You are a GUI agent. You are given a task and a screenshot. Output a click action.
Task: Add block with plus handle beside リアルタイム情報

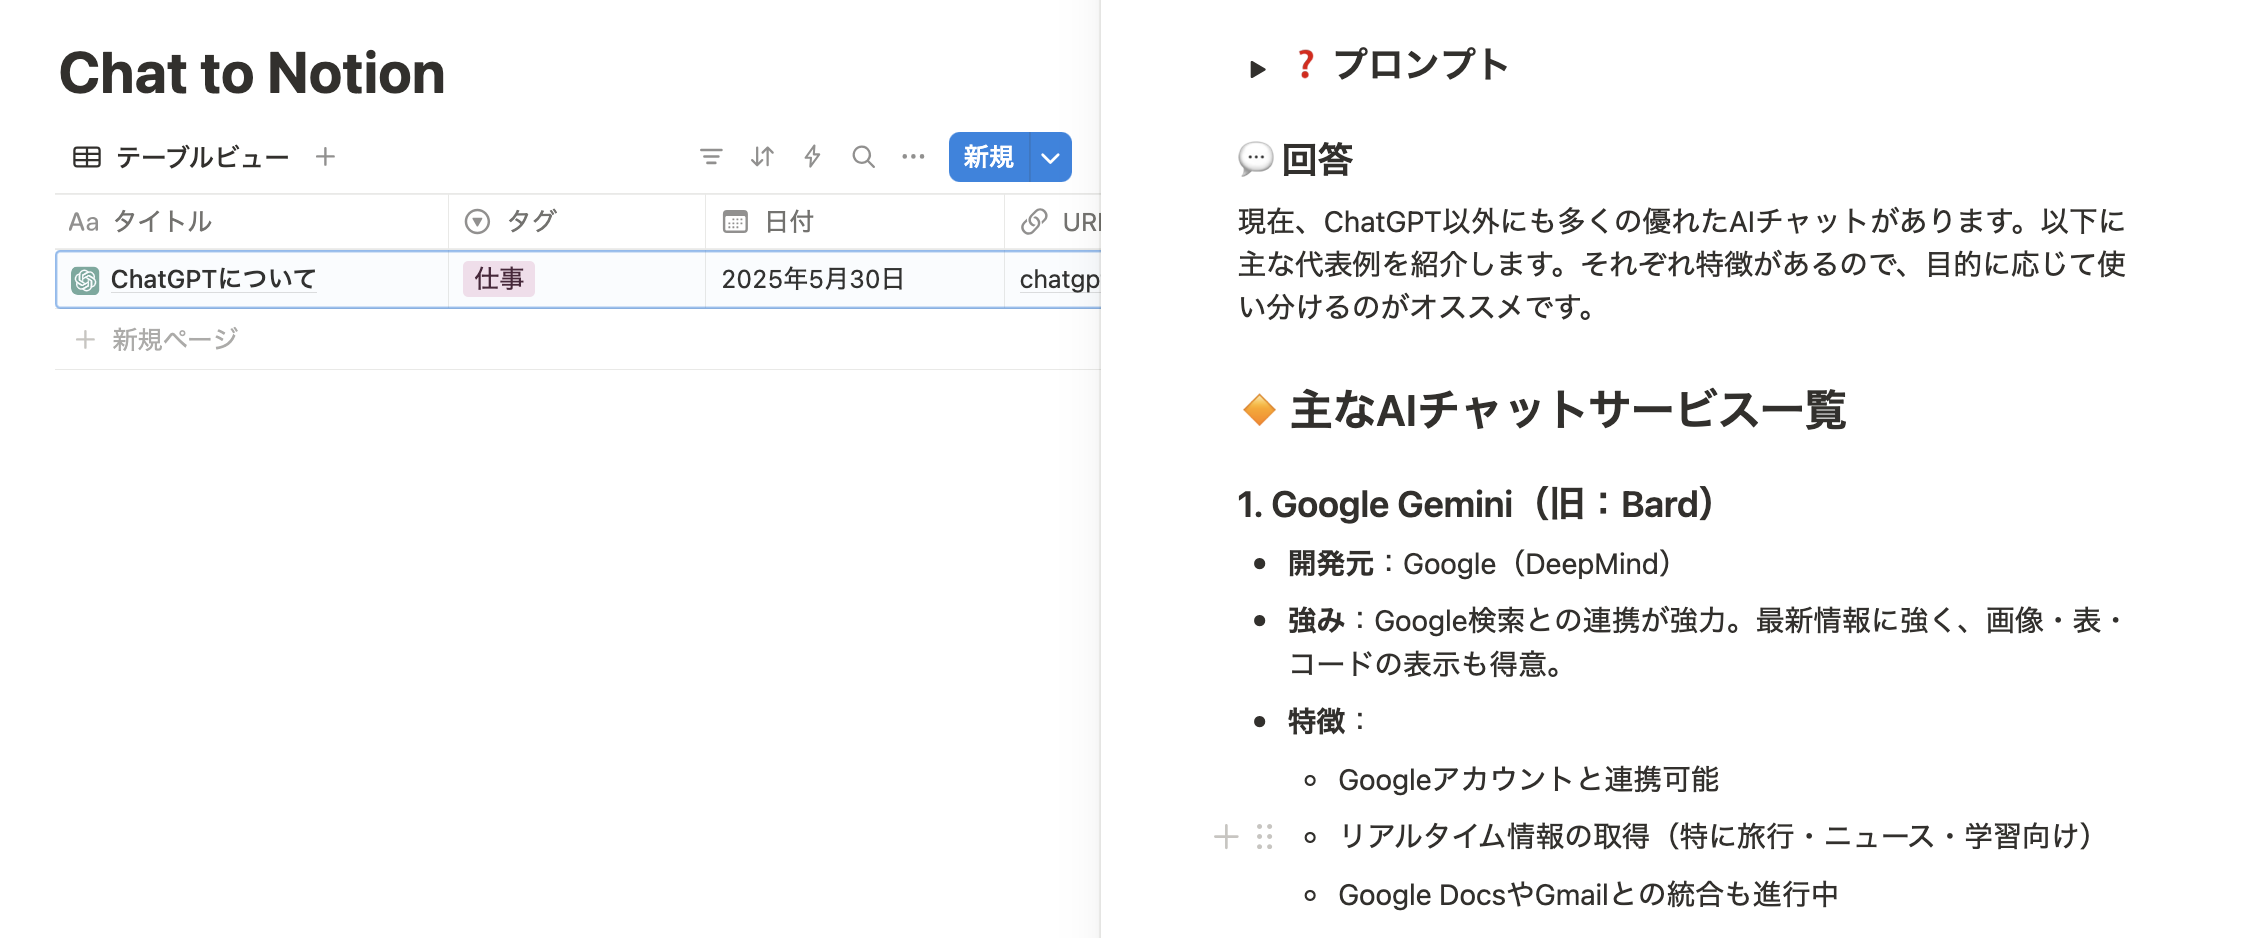[x=1226, y=837]
